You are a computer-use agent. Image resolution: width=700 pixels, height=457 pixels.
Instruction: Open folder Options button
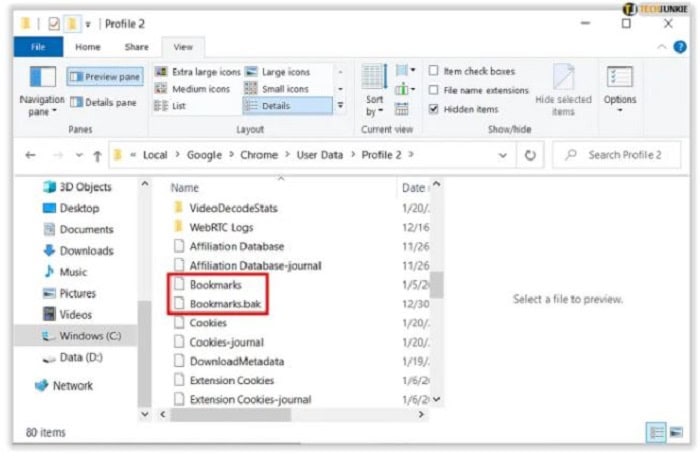[x=620, y=89]
